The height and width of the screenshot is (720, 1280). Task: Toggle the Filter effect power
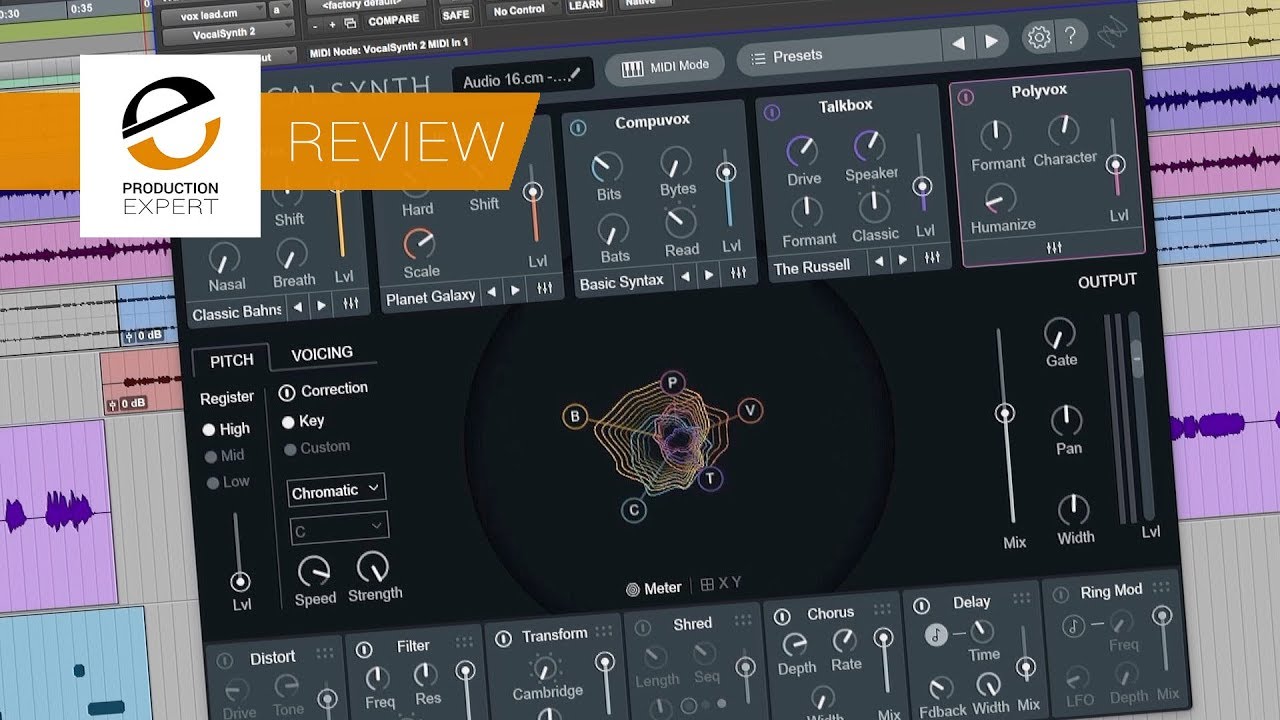364,650
